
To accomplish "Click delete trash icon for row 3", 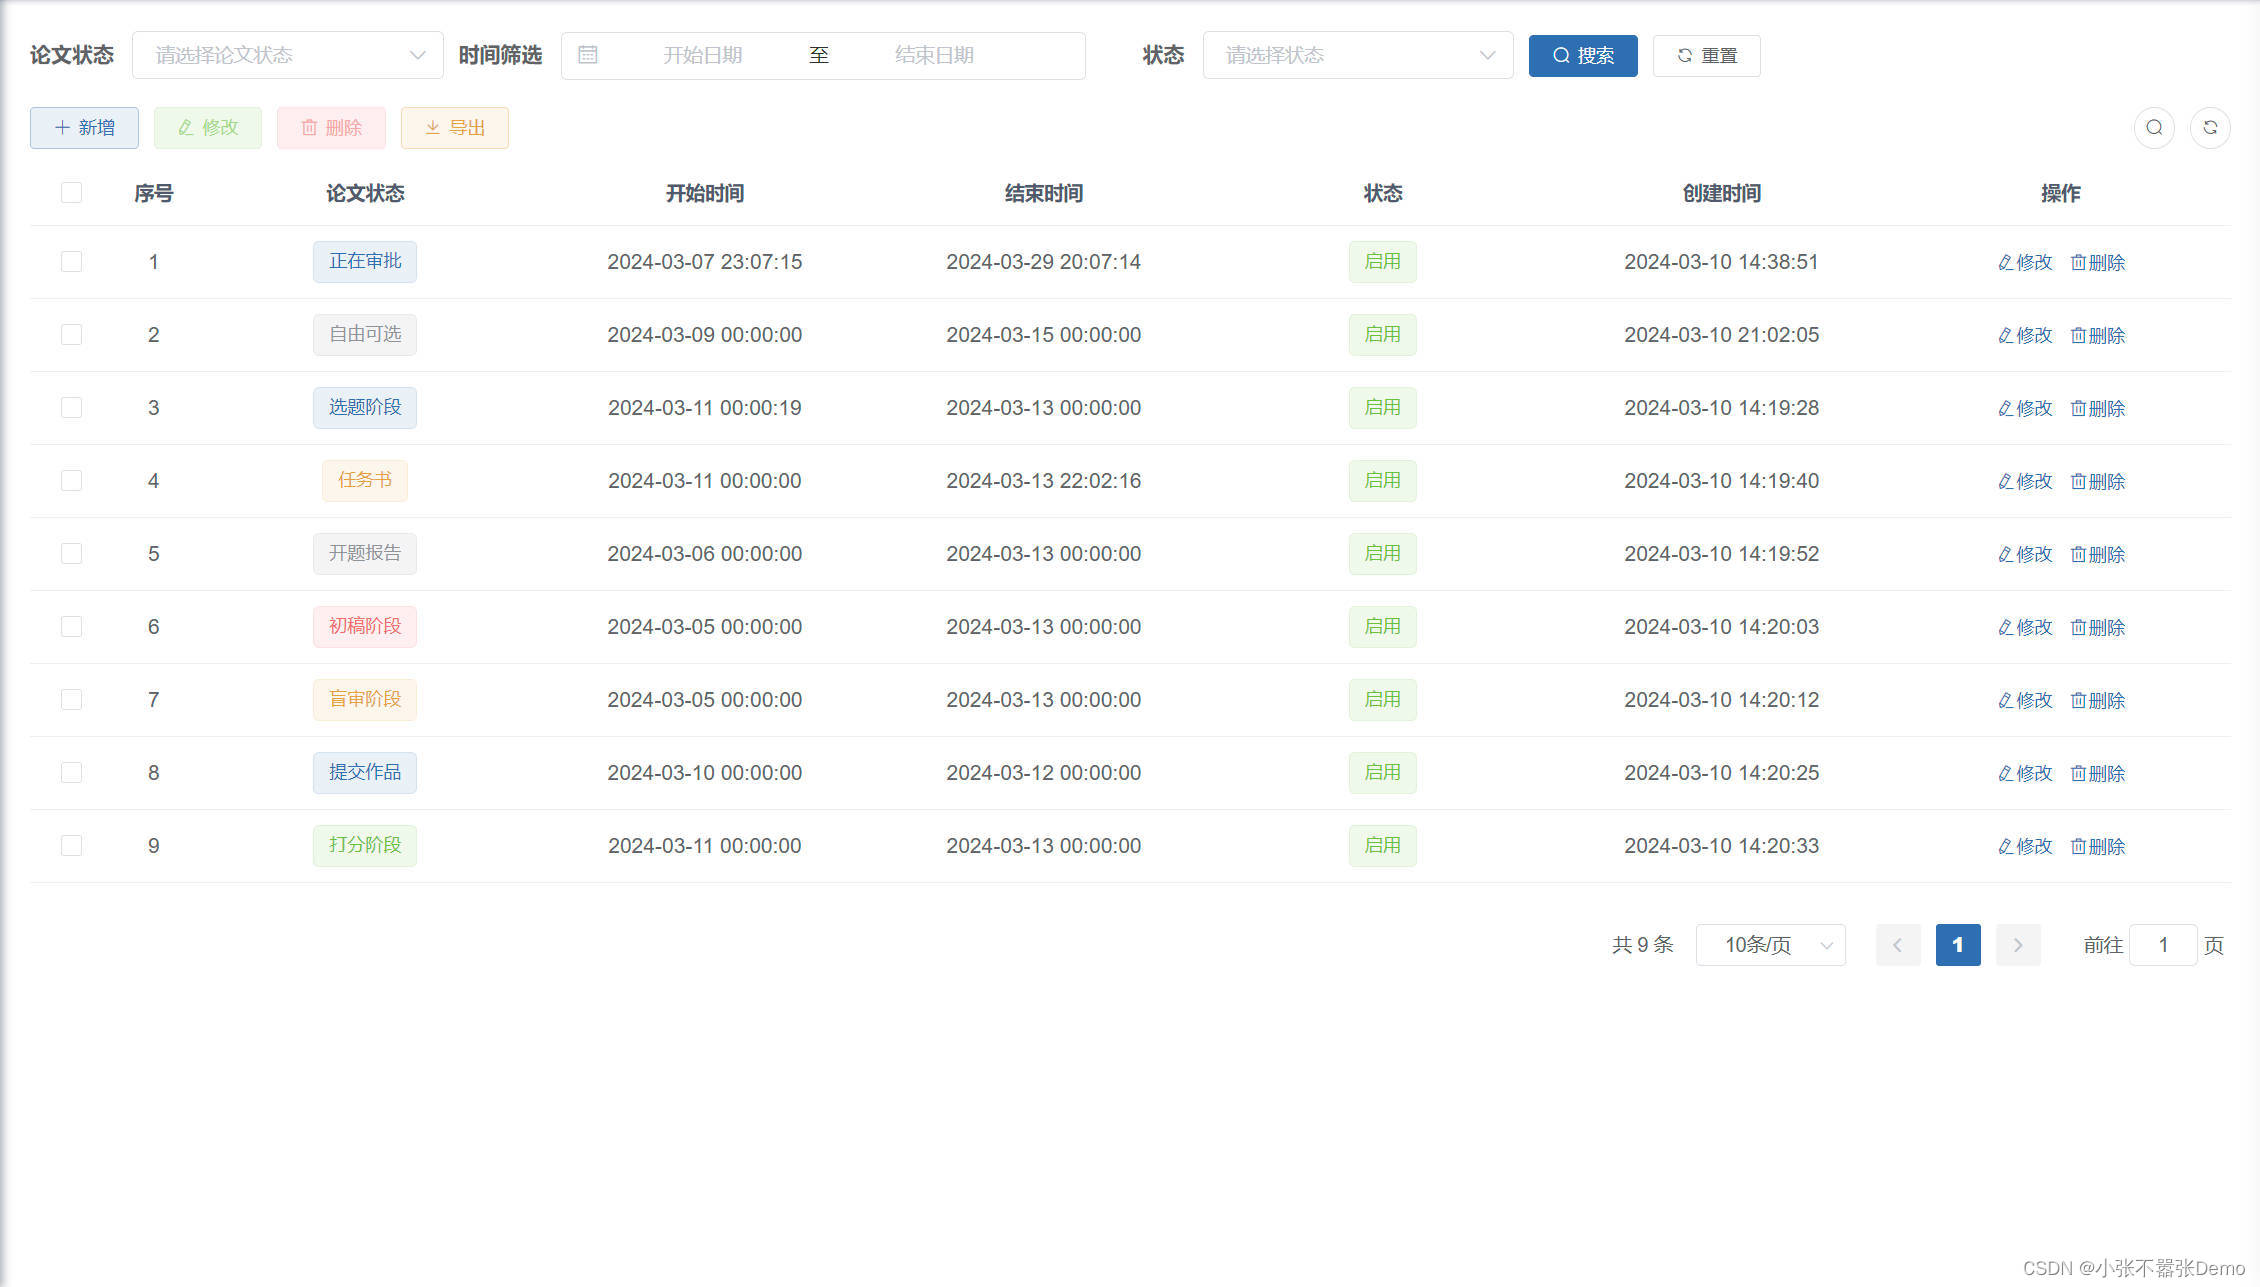I will coord(2078,408).
